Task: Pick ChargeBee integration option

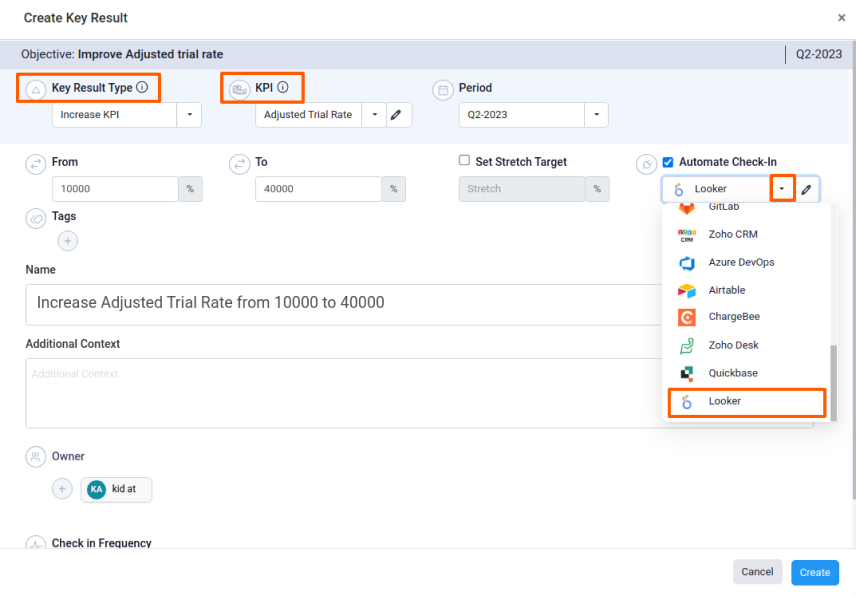Action: click(x=747, y=317)
